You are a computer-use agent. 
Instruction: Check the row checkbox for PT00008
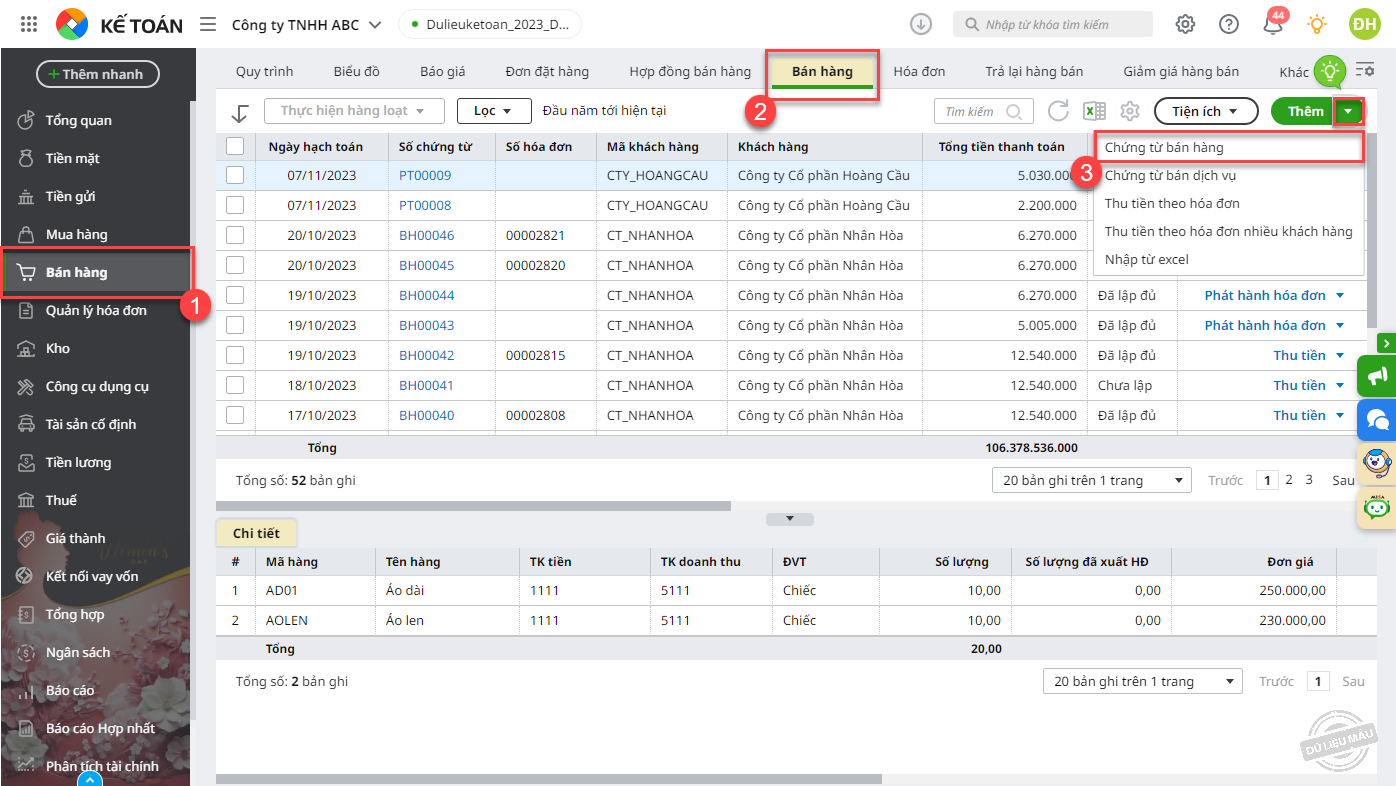[235, 205]
